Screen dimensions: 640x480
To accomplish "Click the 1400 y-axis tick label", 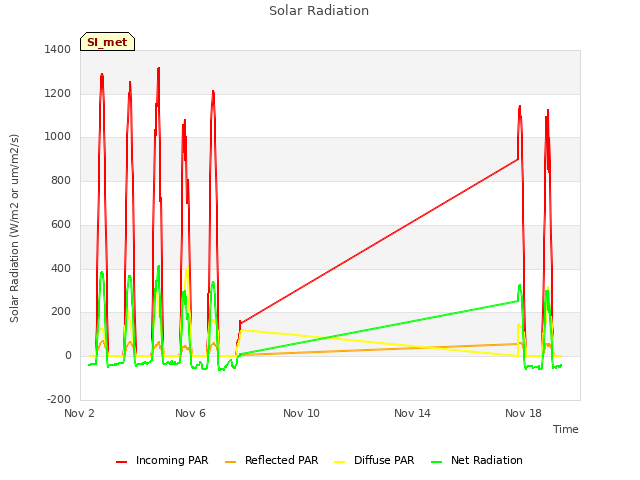I will point(58,49).
